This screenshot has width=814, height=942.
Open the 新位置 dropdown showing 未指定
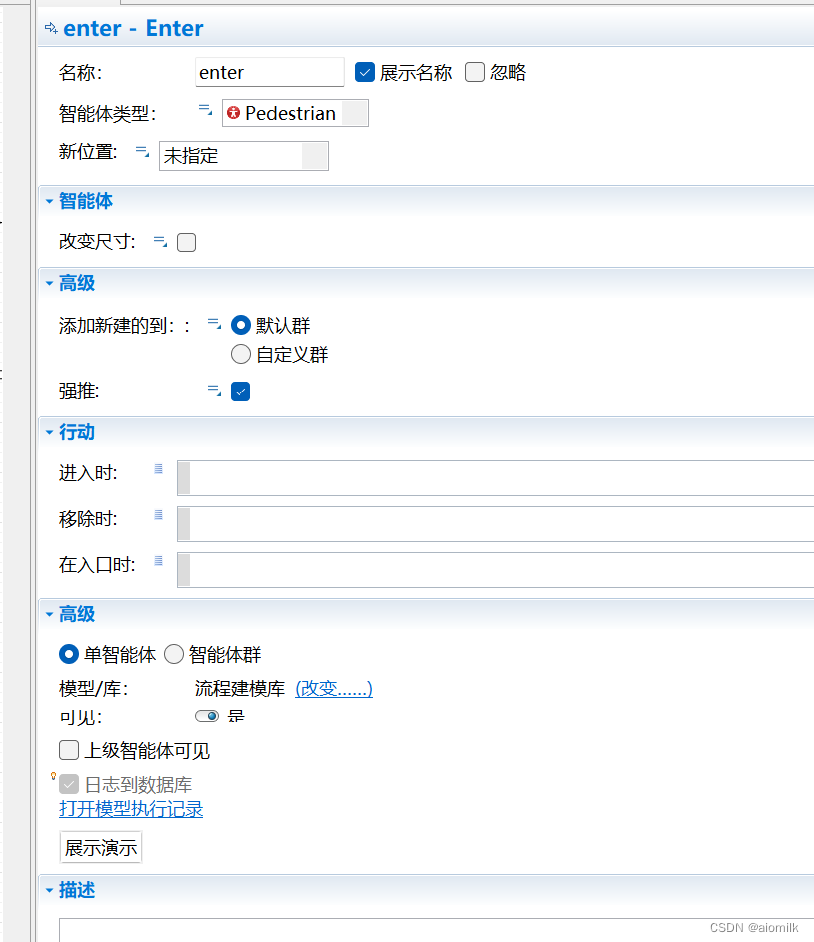[x=317, y=155]
